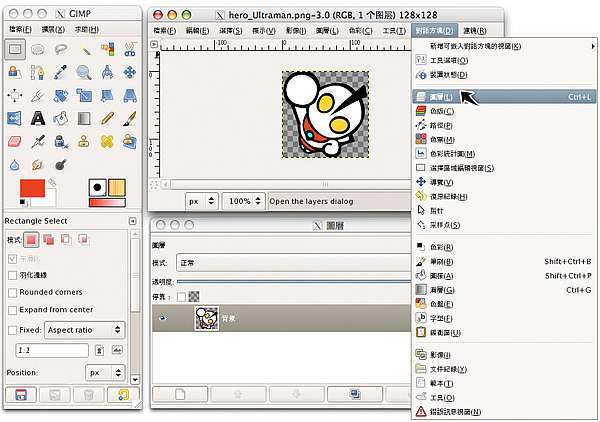The image size is (600, 422).
Task: Open 求助(H) help menu in toolbox window
Action: 86,29
